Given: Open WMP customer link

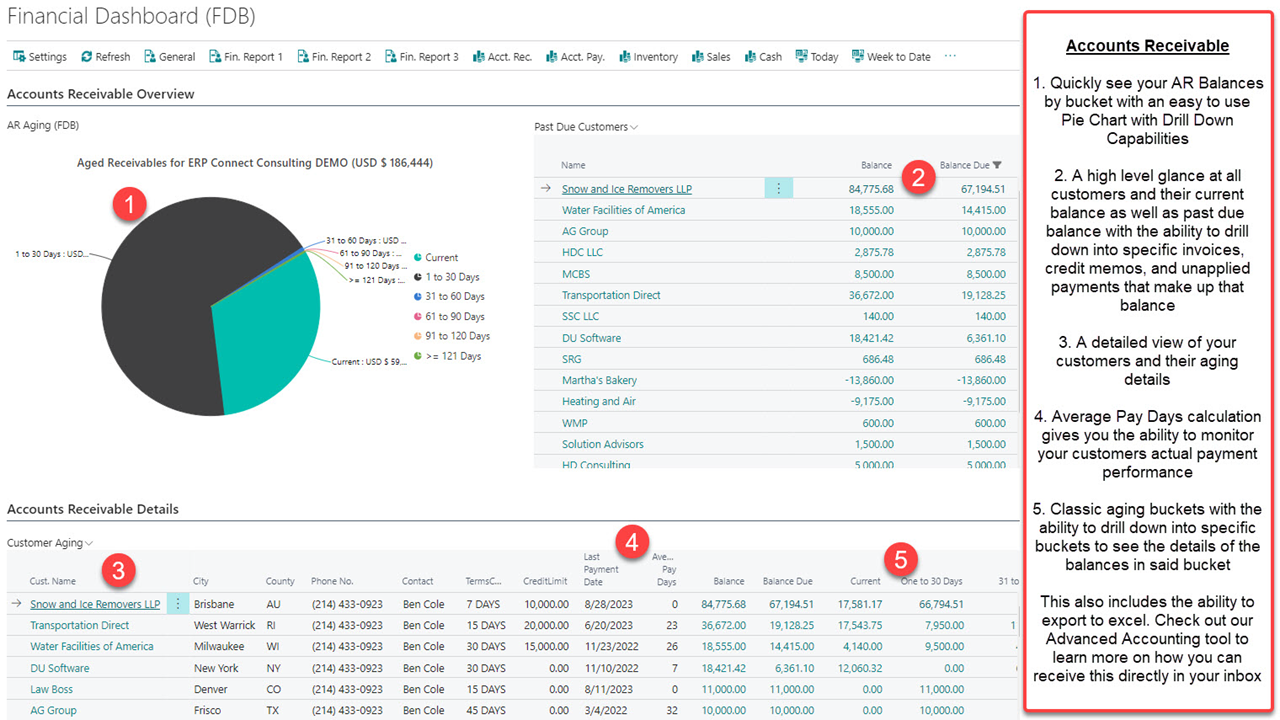Looking at the screenshot, I should [575, 423].
